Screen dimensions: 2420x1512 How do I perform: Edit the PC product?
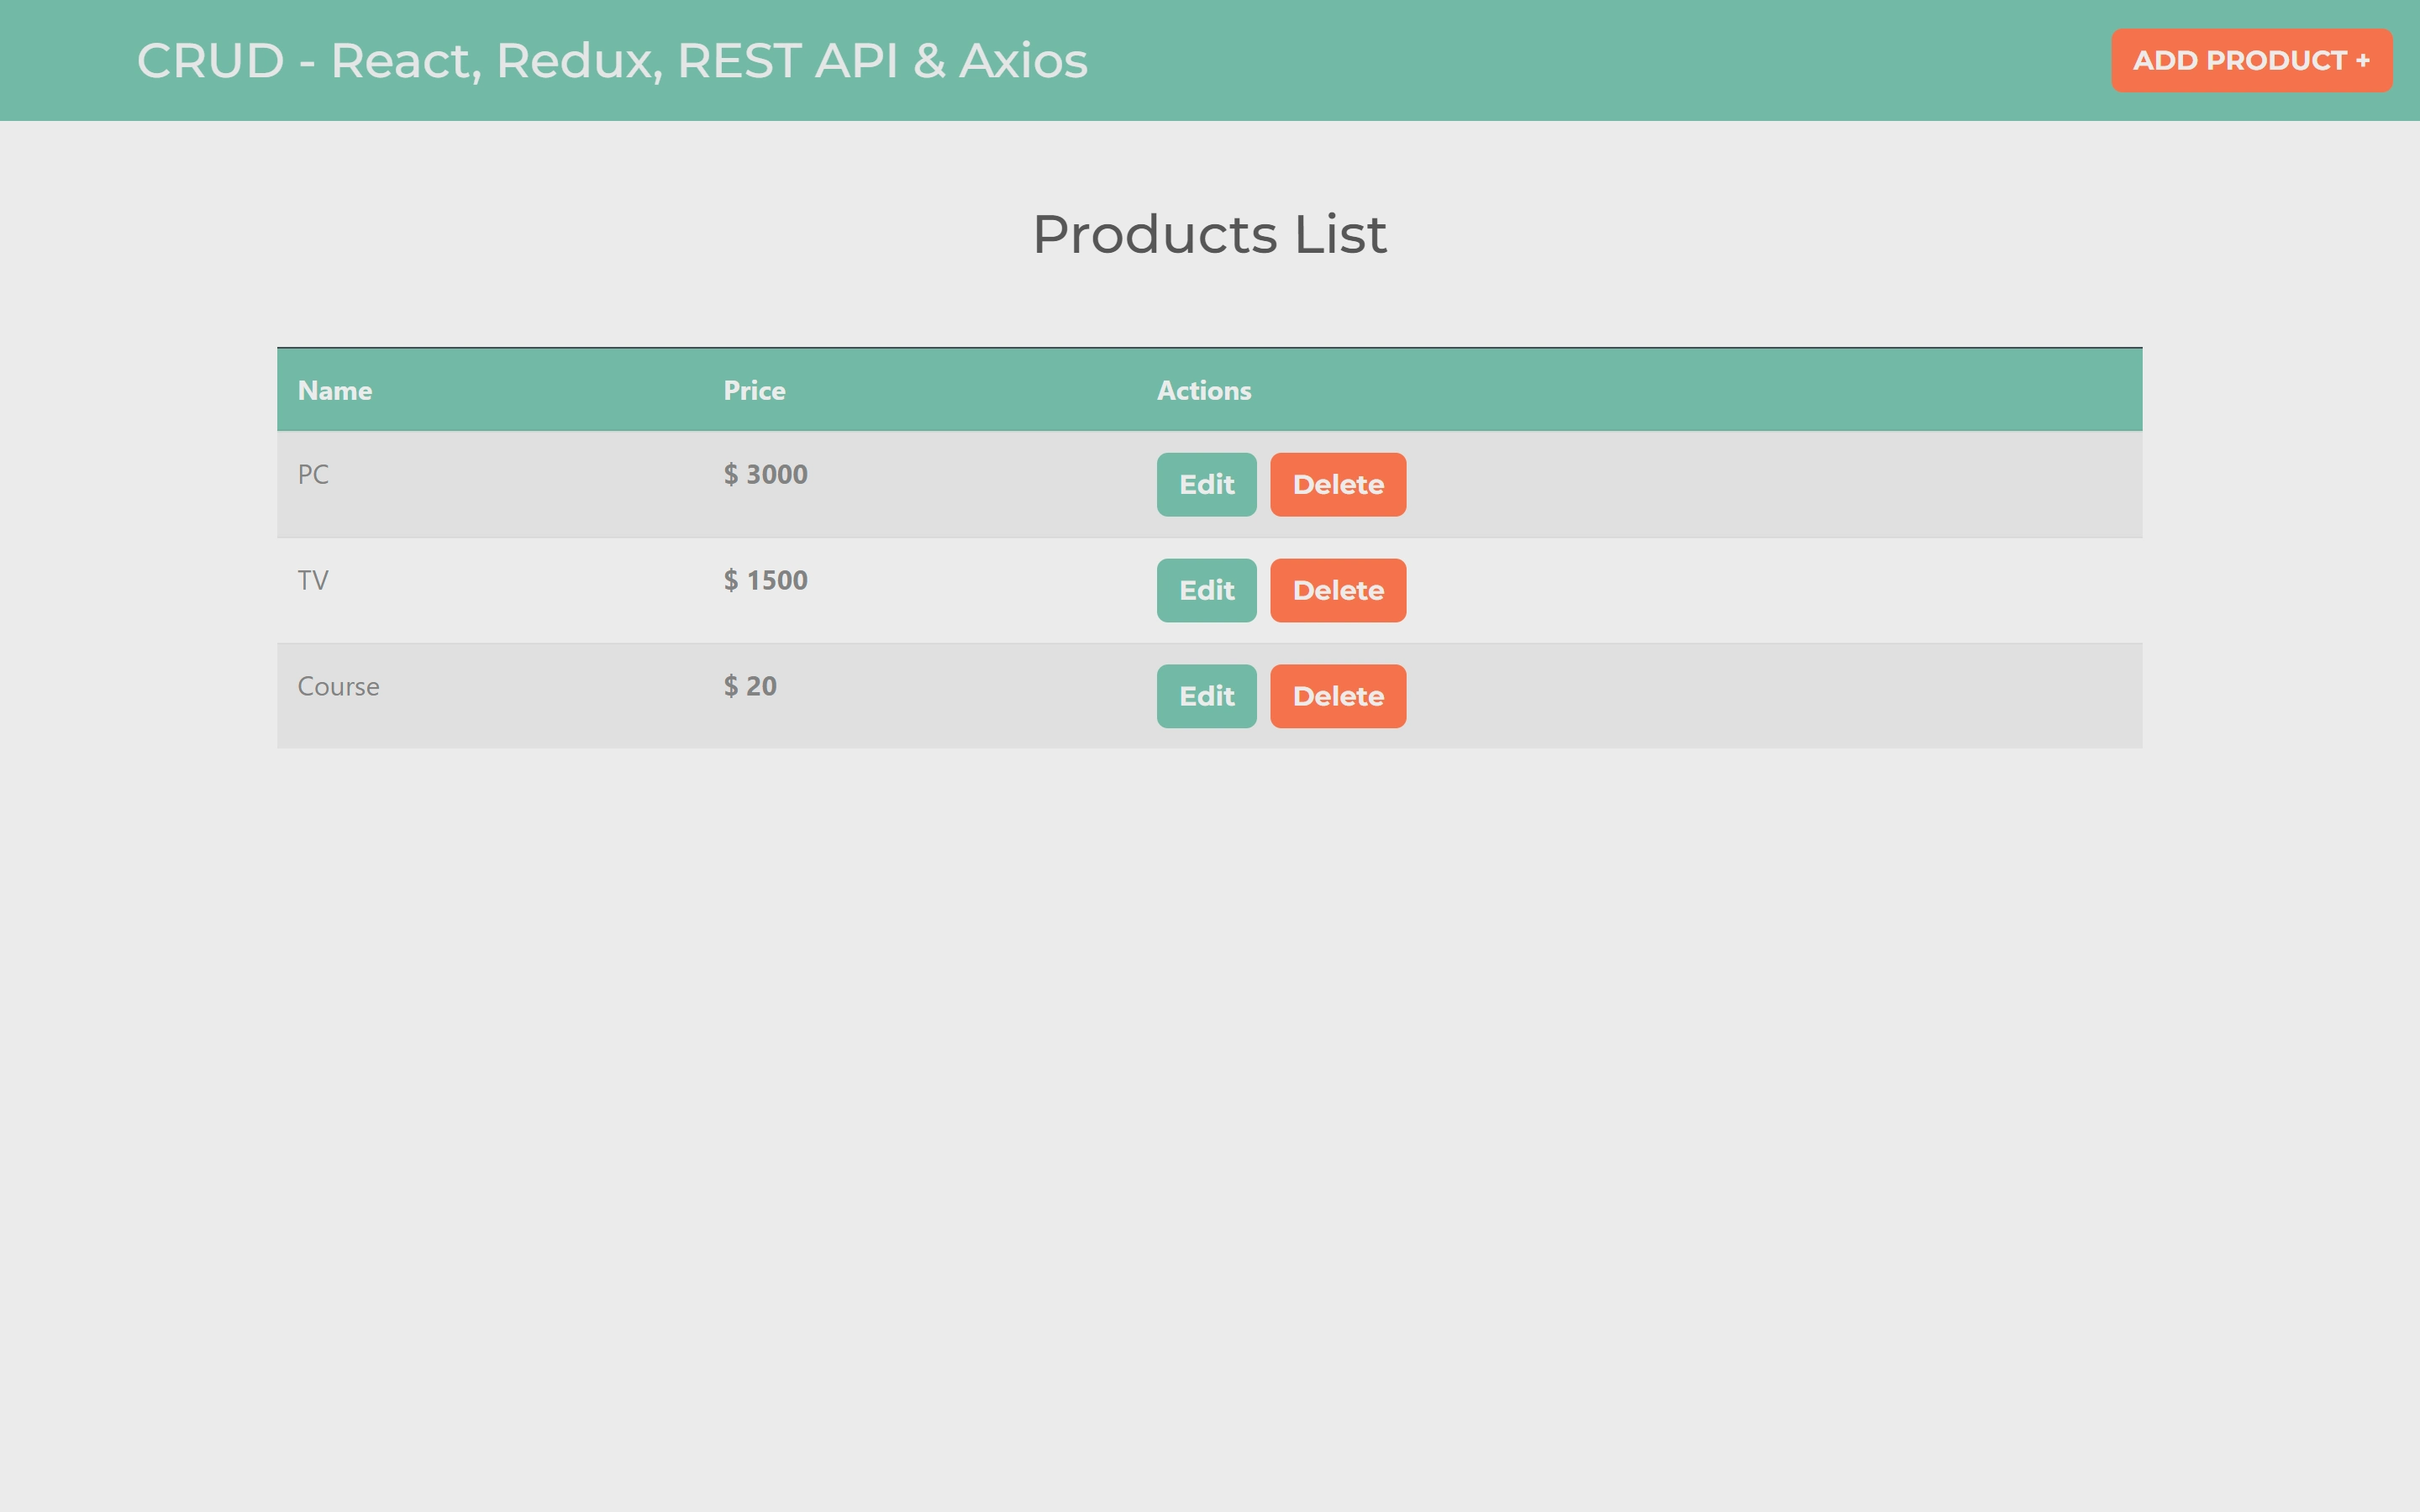1206,485
